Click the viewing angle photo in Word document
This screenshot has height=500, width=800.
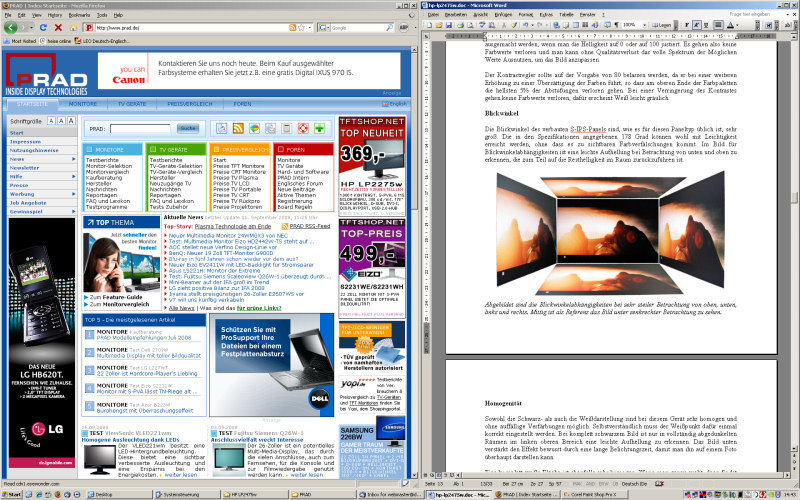tap(610, 234)
